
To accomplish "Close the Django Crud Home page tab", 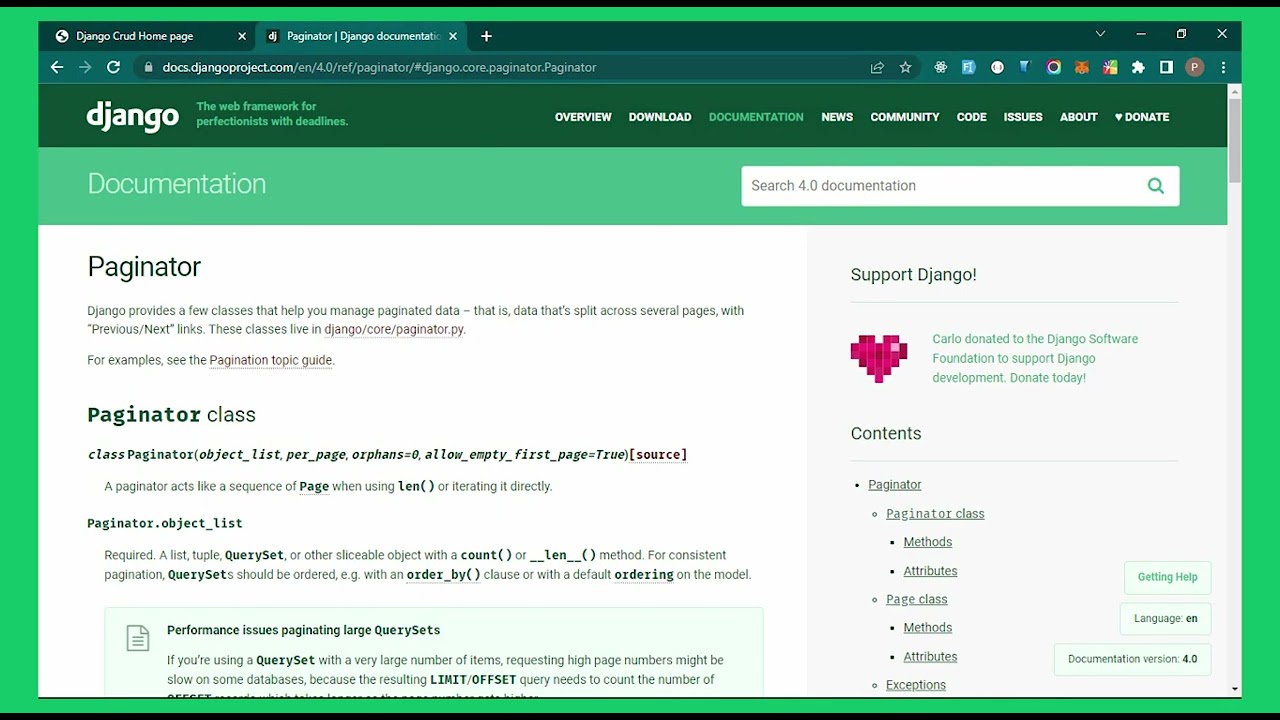I will [x=242, y=36].
